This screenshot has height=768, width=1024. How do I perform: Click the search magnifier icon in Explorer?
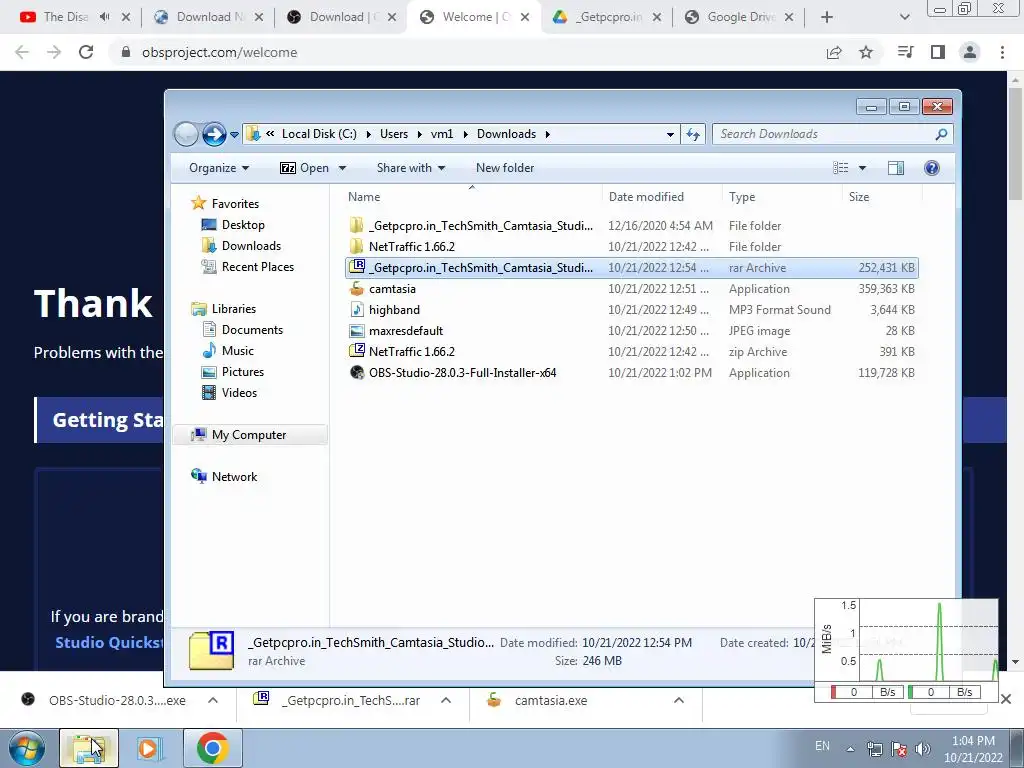tap(941, 134)
